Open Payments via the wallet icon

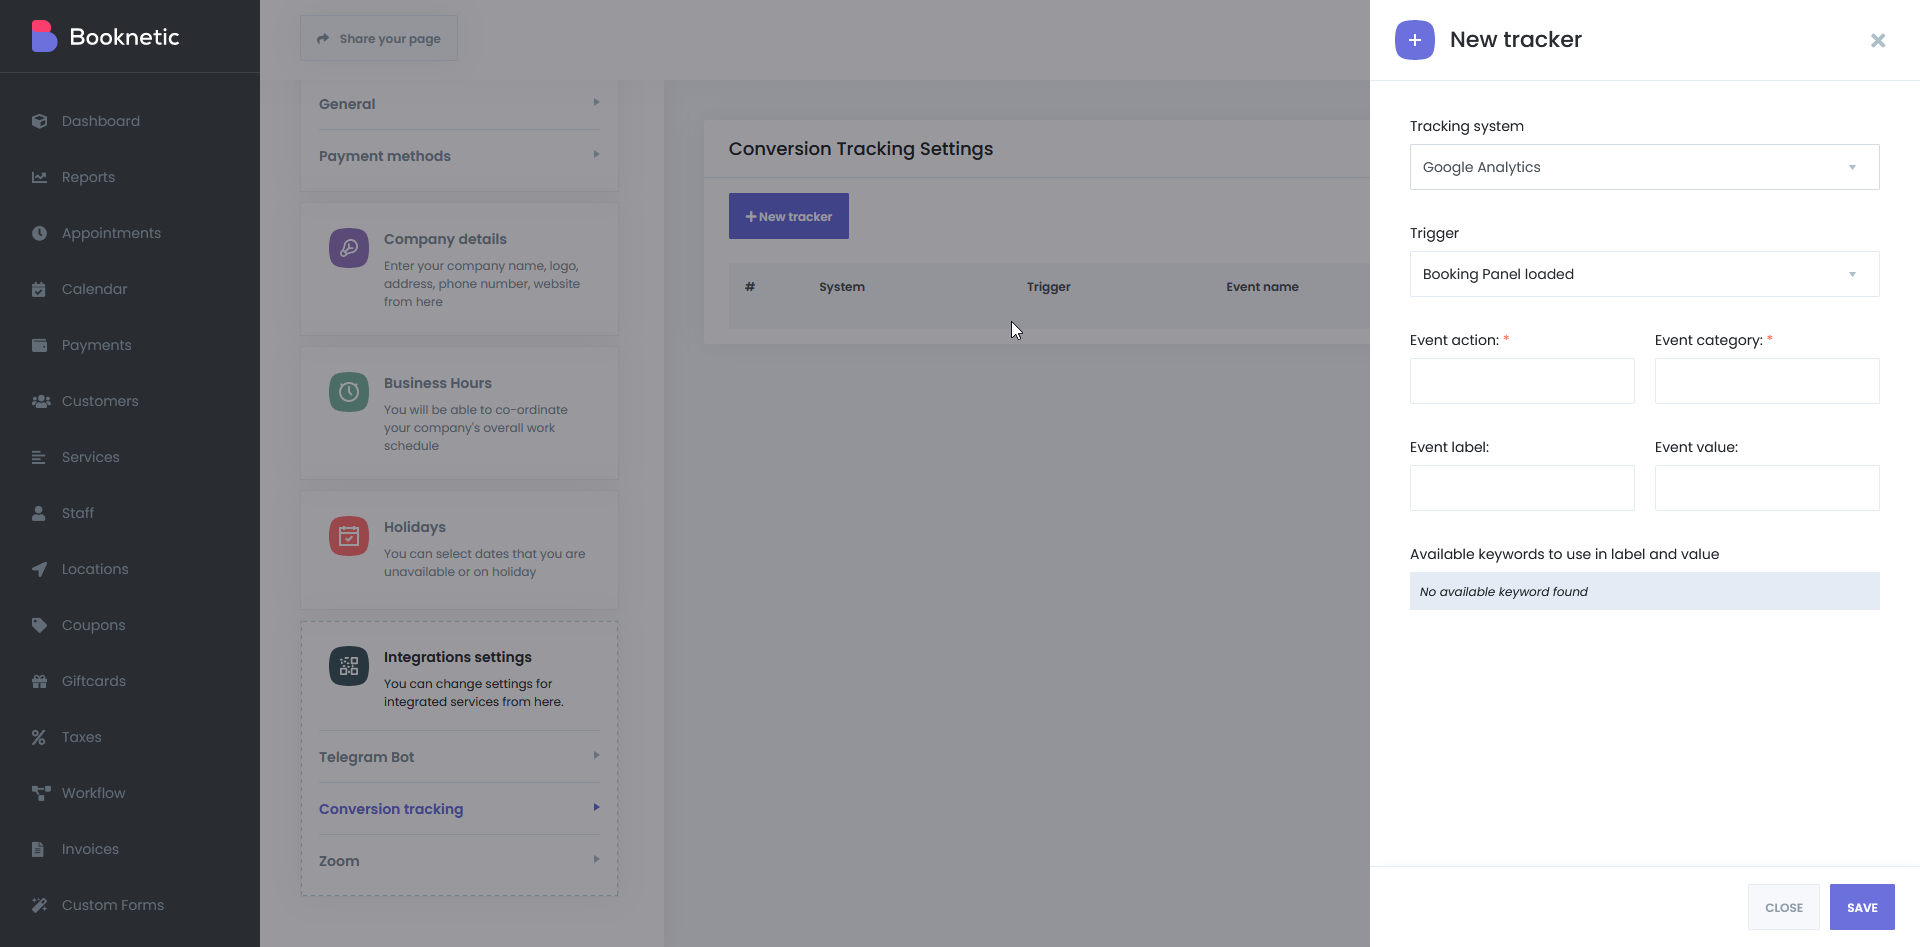(x=40, y=345)
